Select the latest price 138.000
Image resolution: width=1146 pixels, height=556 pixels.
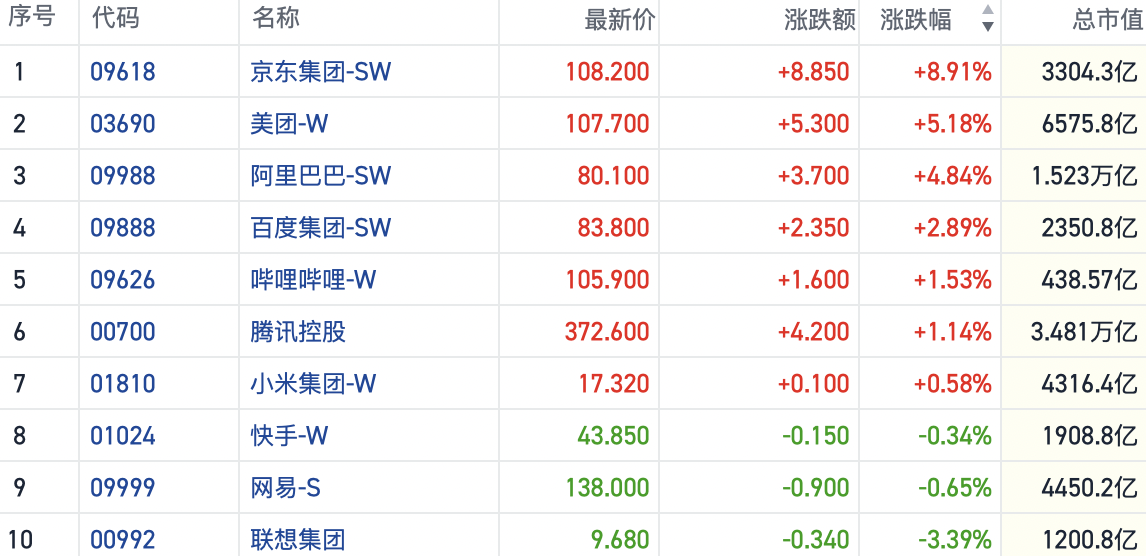[607, 488]
